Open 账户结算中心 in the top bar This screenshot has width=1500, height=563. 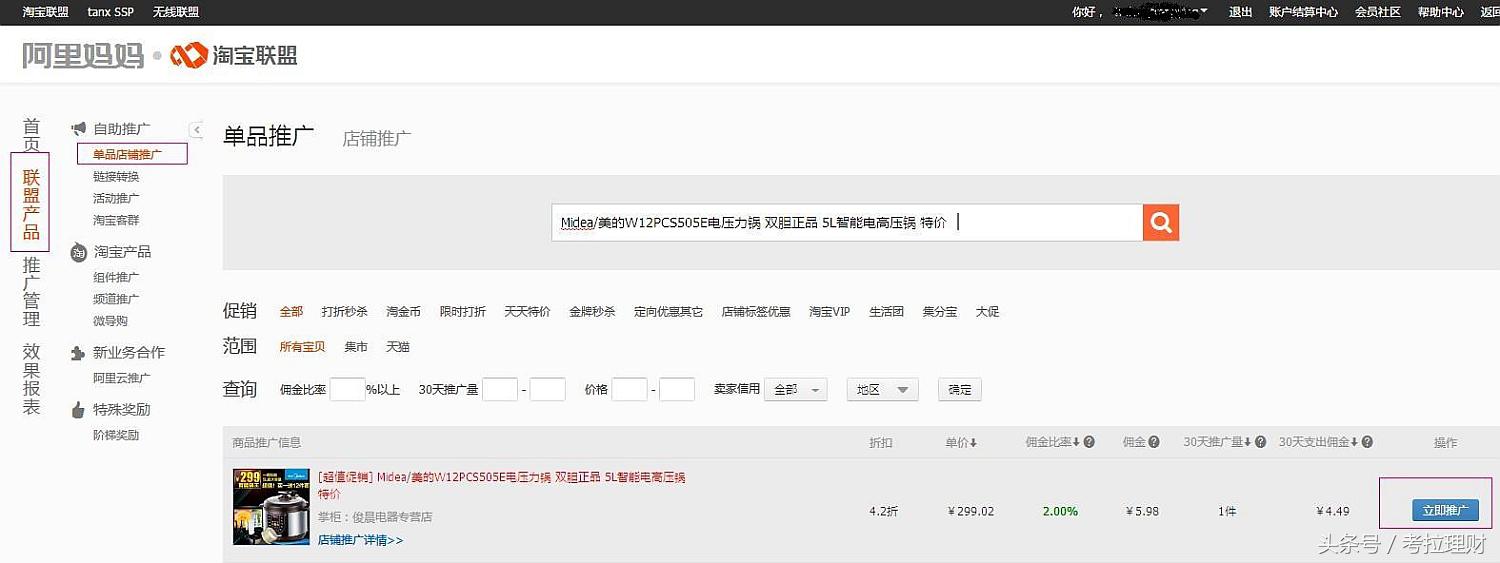1303,12
